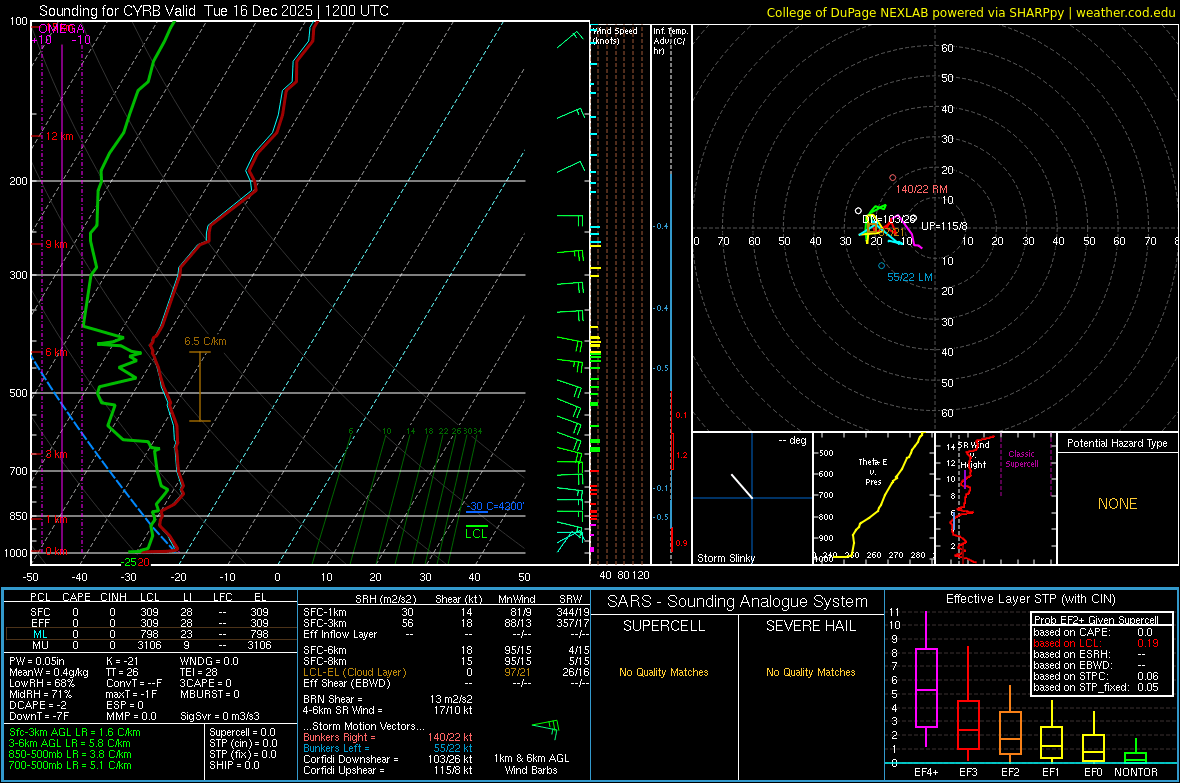Viewport: 1180px width, 783px height.
Task: Click the '55/22 LM' hodograph label
Action: 910,277
